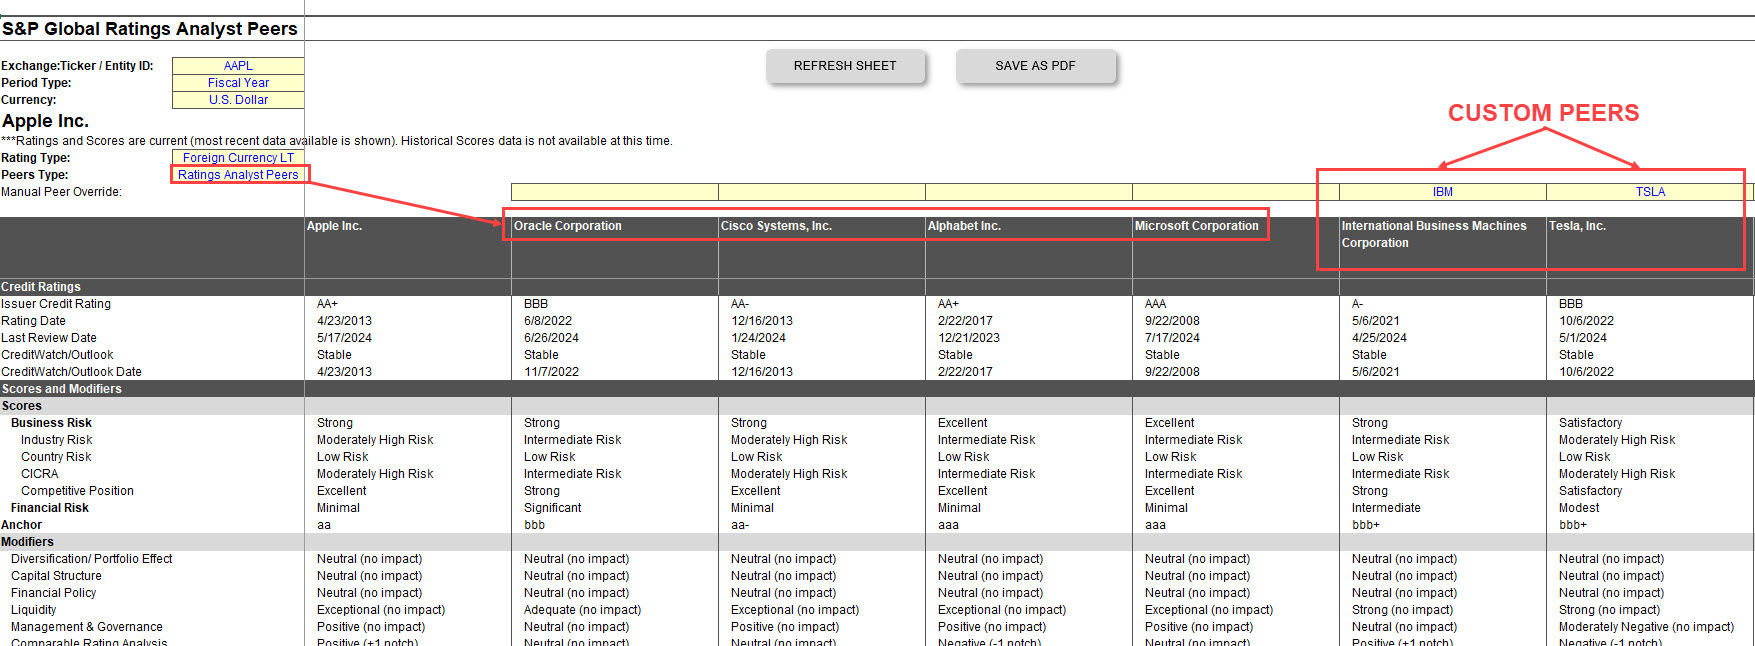Select the TSLA manual peer override cell
The width and height of the screenshot is (1755, 646).
[1650, 192]
